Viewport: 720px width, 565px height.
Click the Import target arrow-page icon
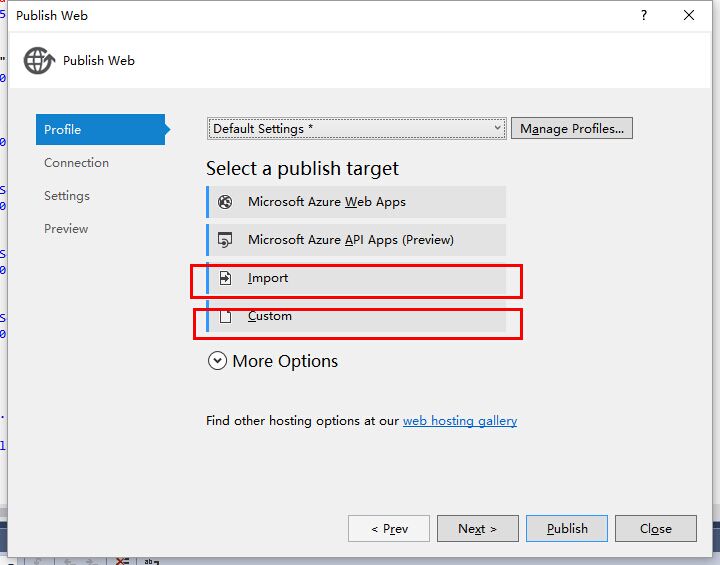226,278
